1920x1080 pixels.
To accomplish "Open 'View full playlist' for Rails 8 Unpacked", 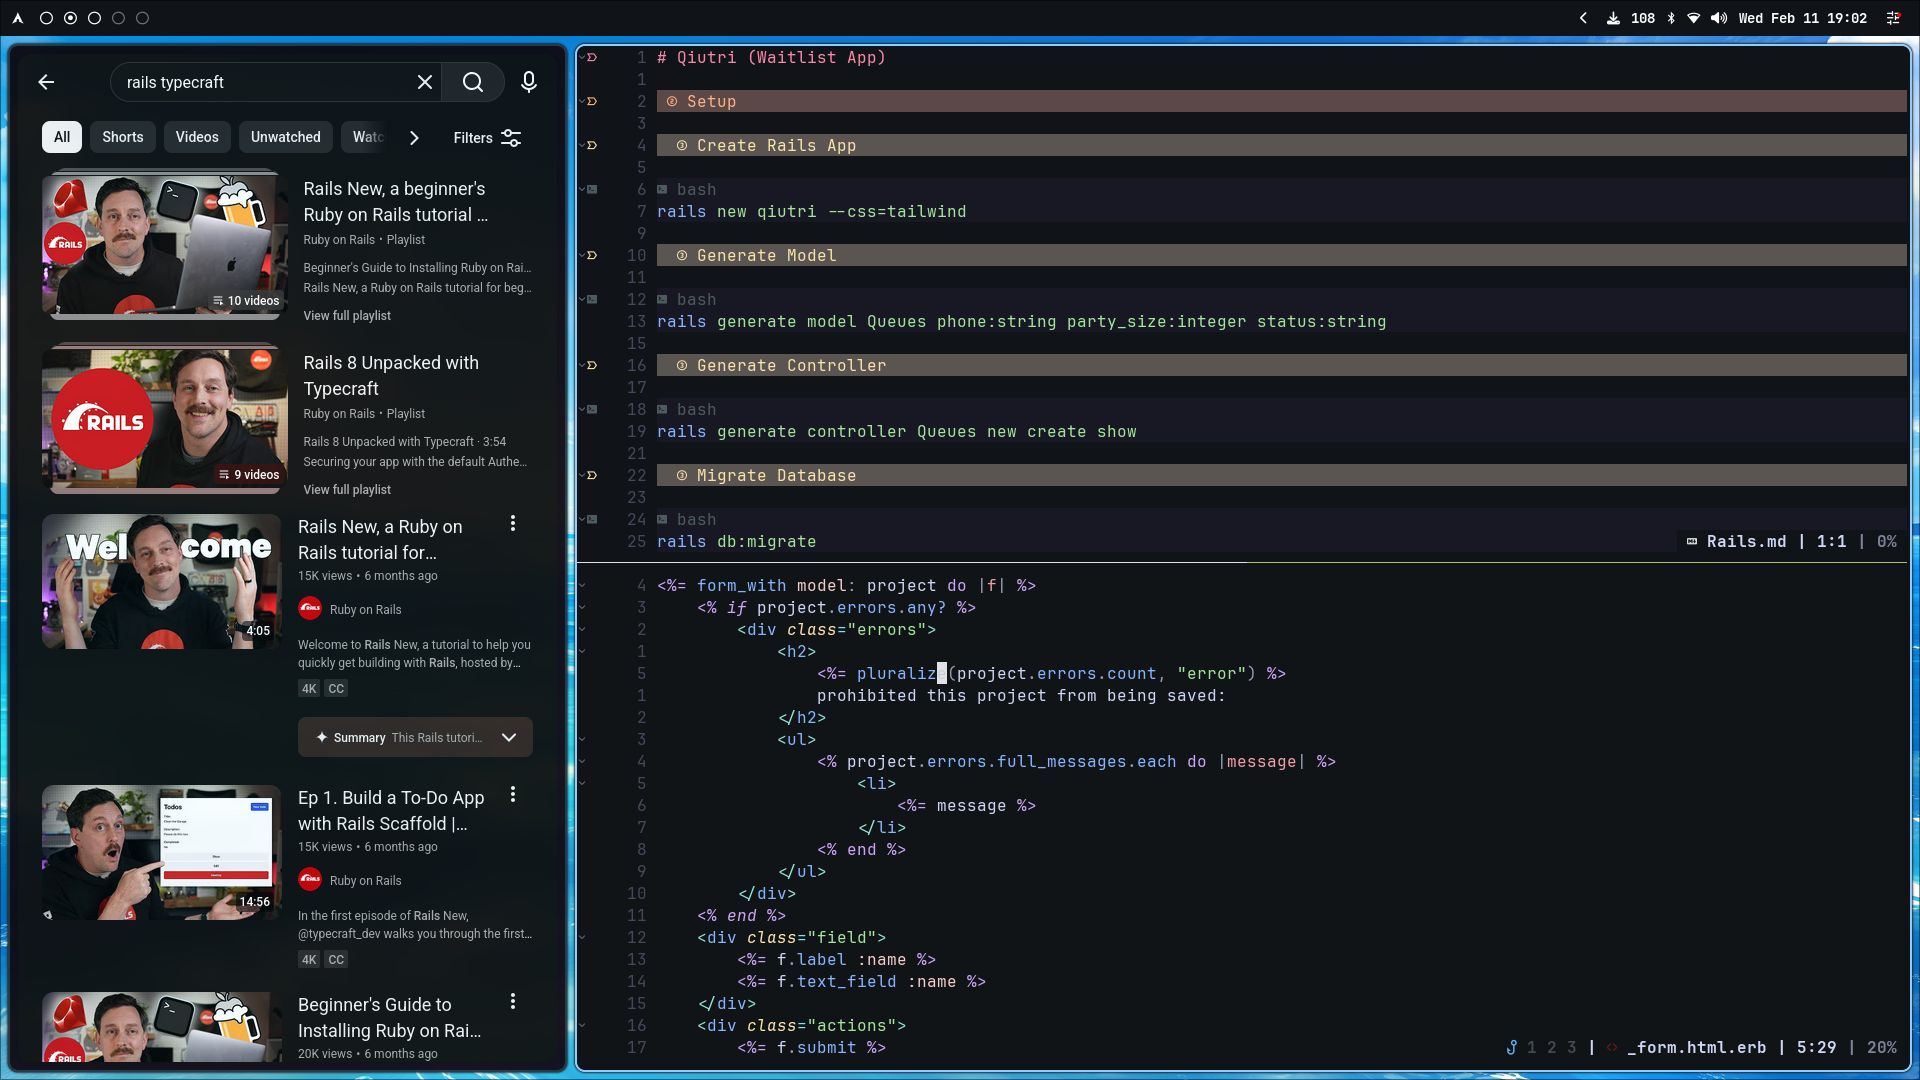I will tap(346, 489).
